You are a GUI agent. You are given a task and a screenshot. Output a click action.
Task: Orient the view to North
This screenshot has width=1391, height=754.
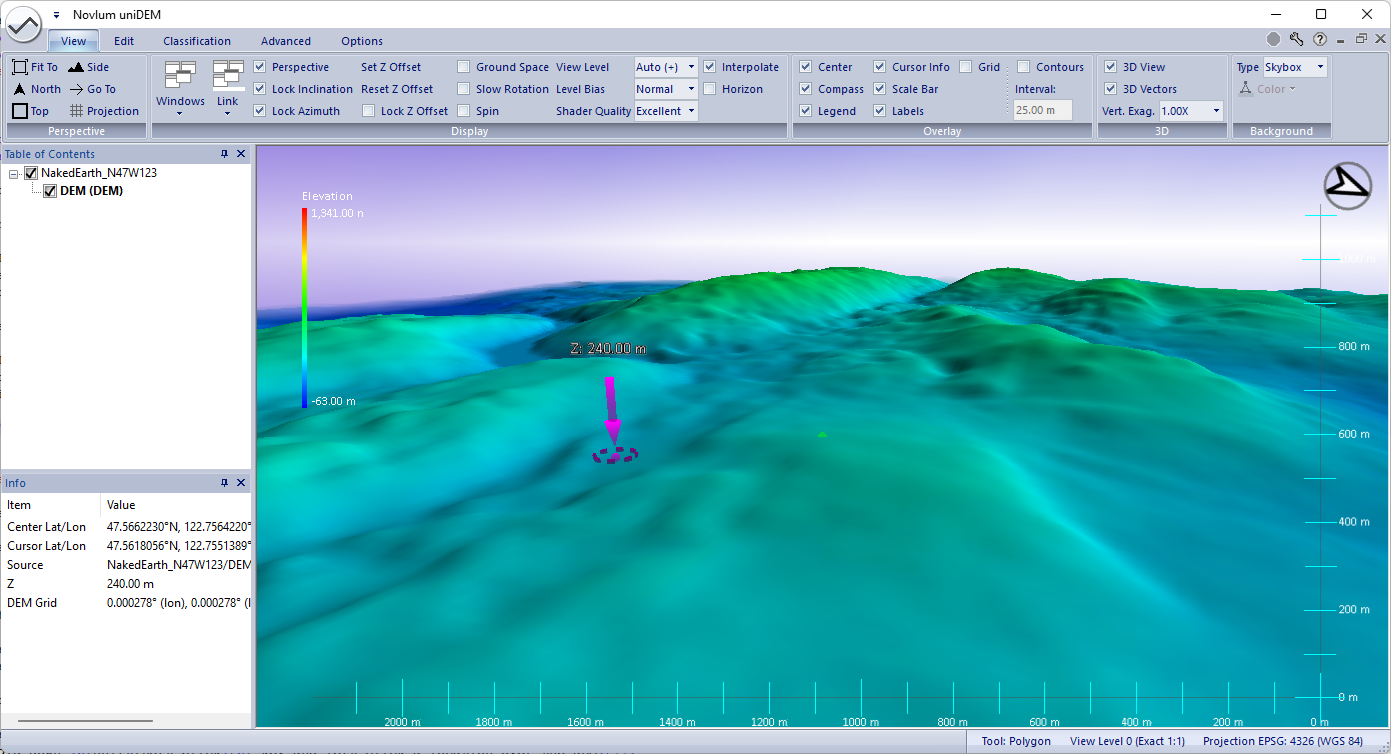click(36, 89)
